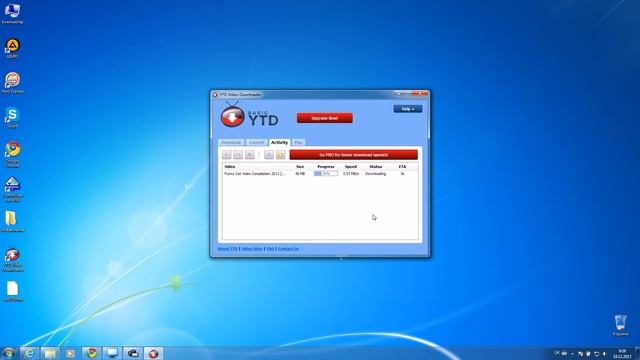Screen dimensions: 640x360
Task: Click the YTD Video Downloader taskbar button
Action: pos(153,353)
